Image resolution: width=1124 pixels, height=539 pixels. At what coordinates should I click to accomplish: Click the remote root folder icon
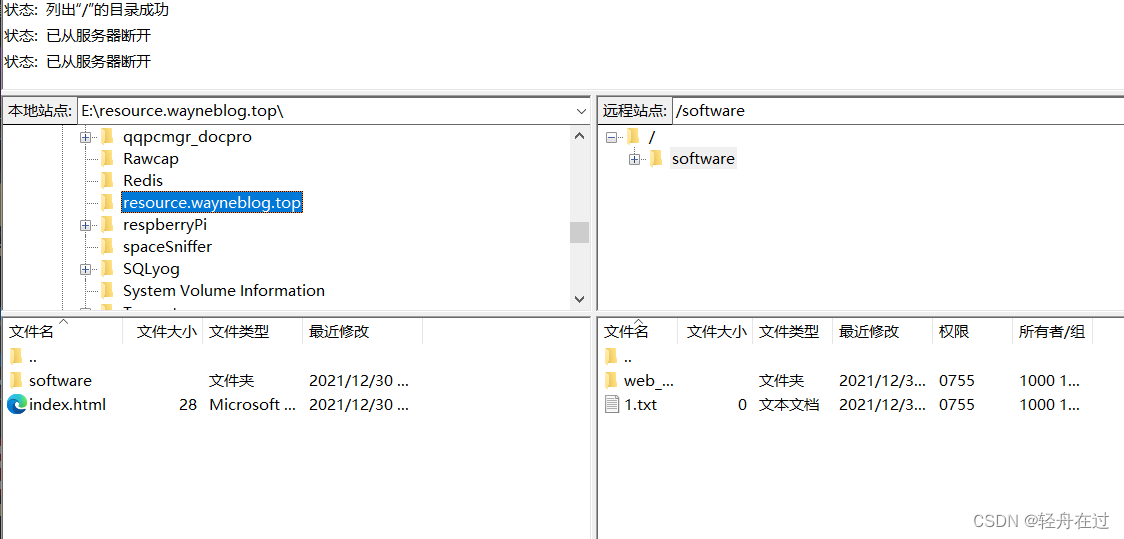pos(633,137)
